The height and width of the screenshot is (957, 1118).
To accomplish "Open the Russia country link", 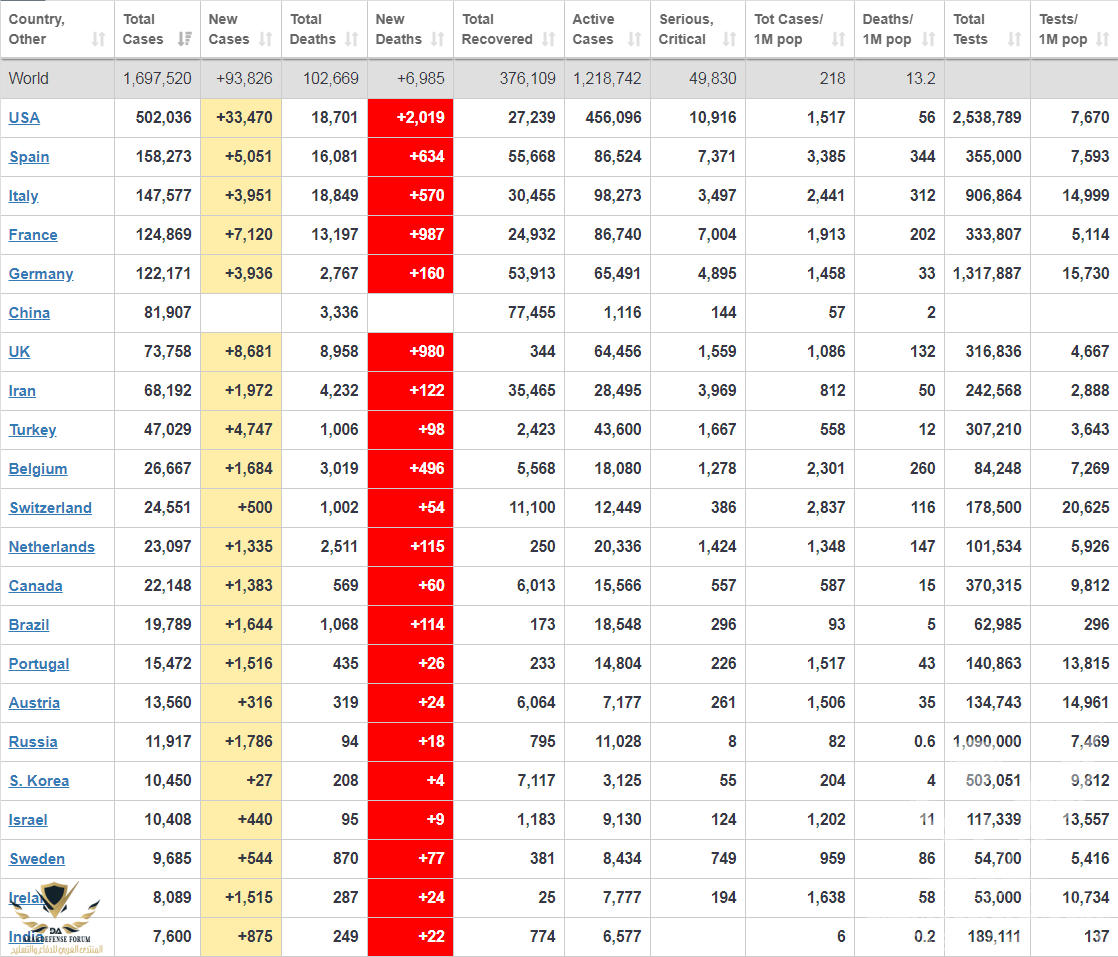I will (x=33, y=742).
